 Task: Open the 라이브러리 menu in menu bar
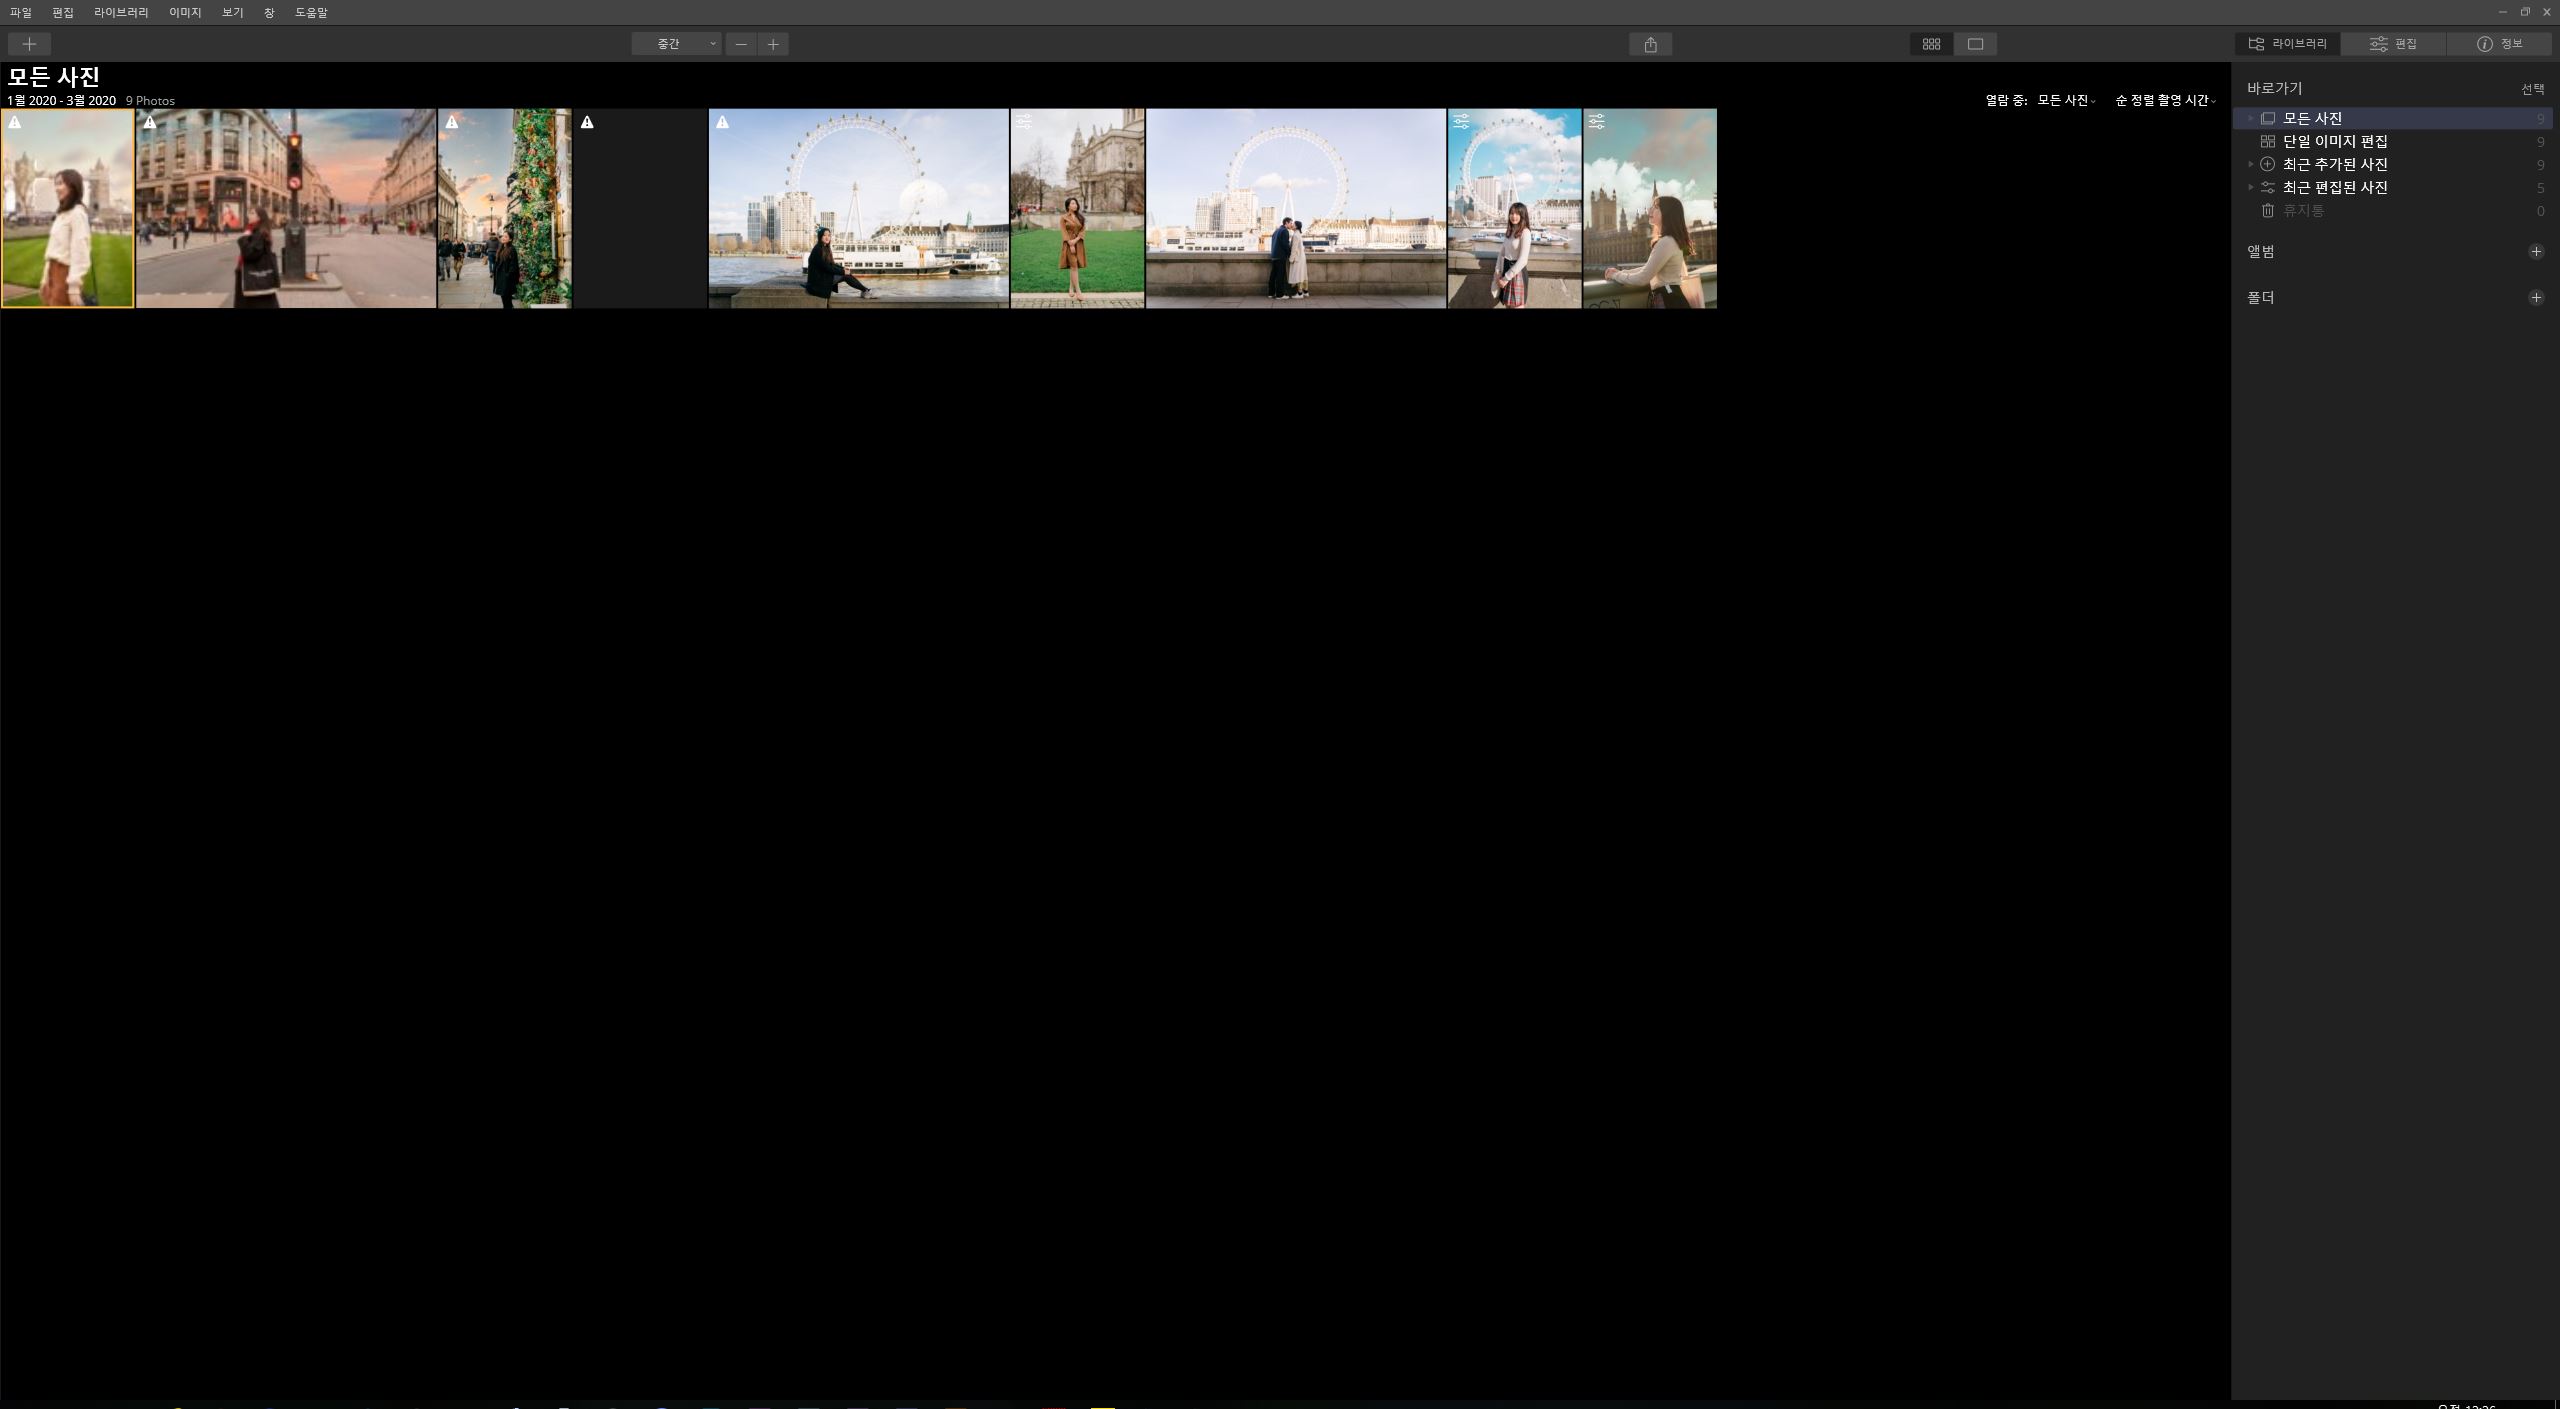[121, 13]
